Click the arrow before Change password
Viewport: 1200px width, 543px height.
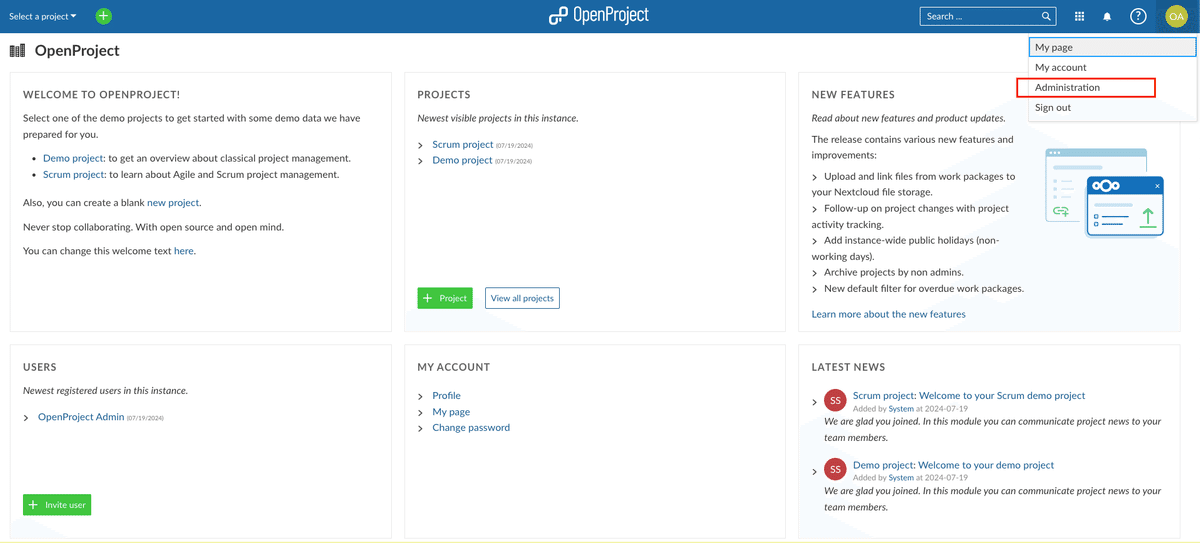point(421,428)
